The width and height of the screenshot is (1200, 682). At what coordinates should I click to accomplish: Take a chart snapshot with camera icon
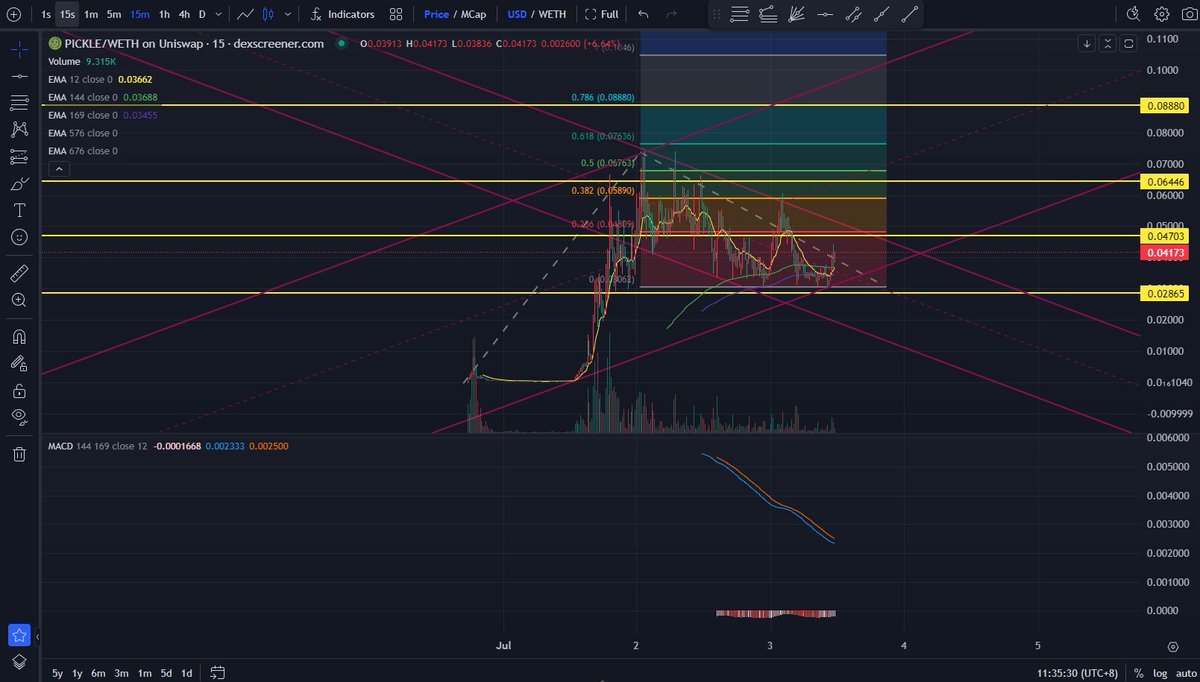tap(1188, 15)
